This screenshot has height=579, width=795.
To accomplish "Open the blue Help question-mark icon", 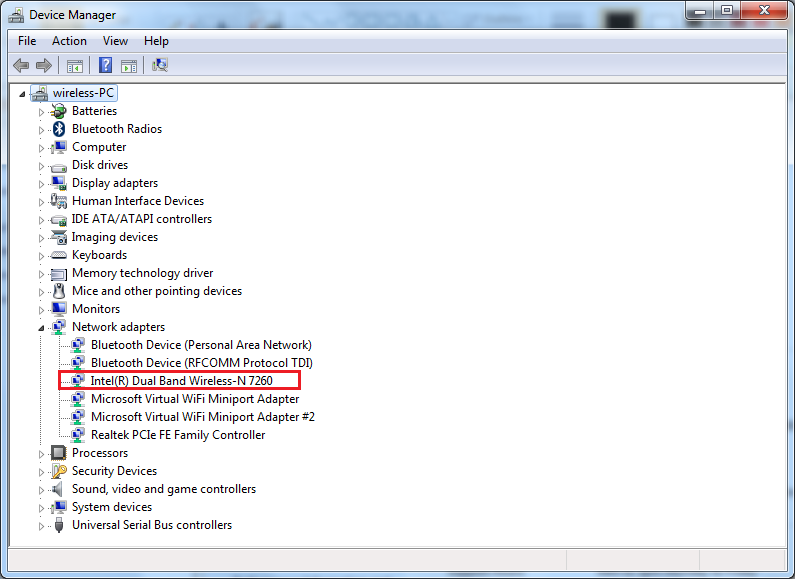I will (x=105, y=65).
